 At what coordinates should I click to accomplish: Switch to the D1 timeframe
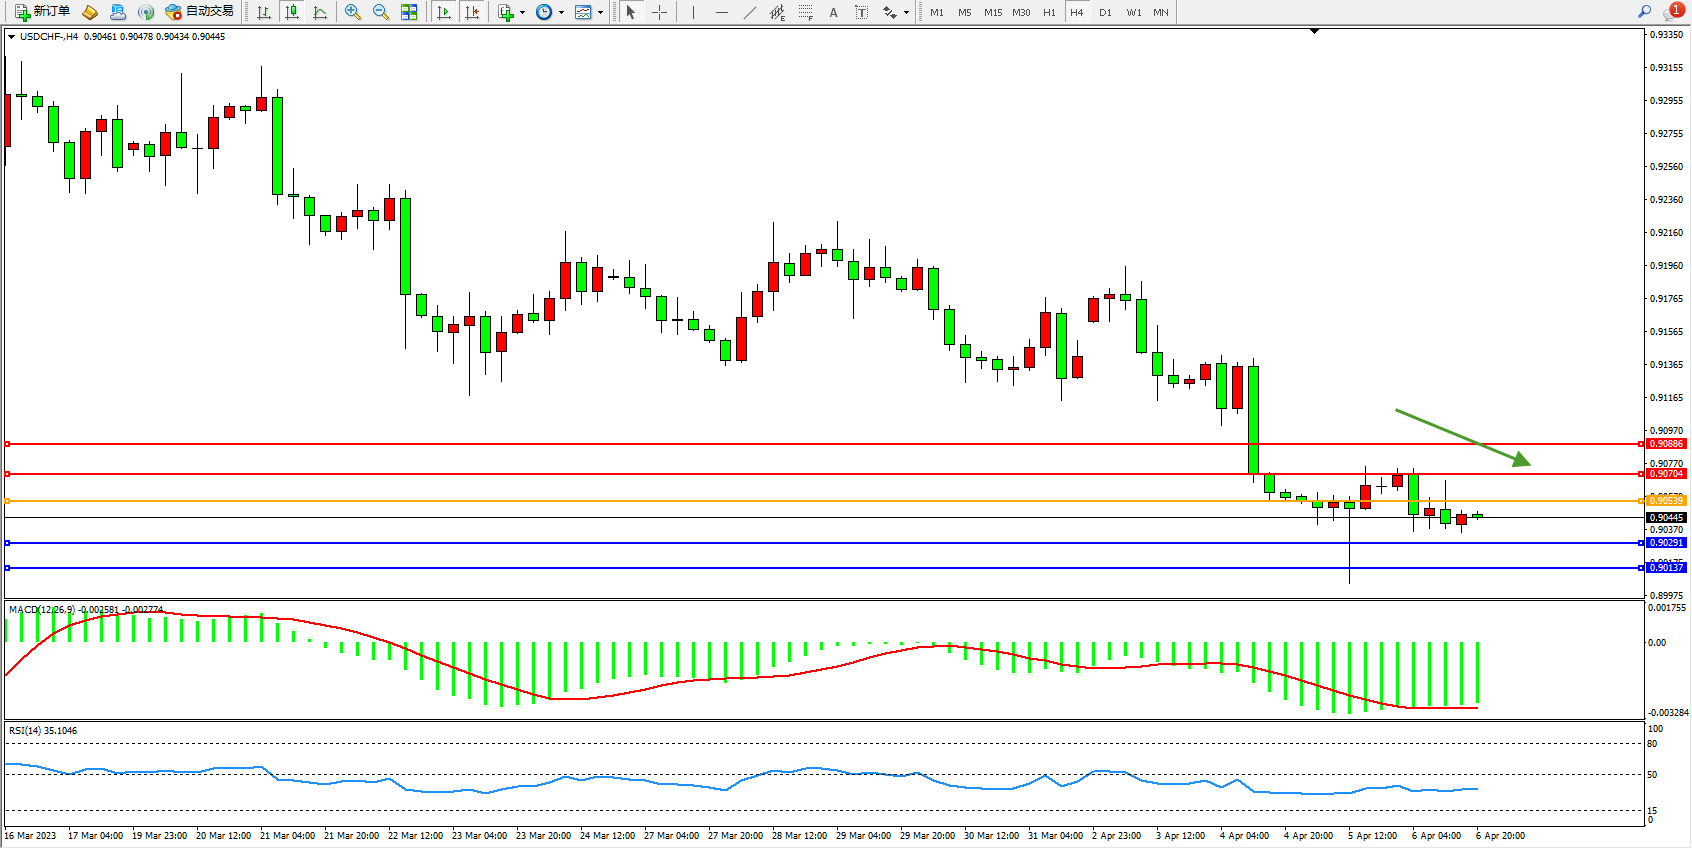(x=1105, y=12)
